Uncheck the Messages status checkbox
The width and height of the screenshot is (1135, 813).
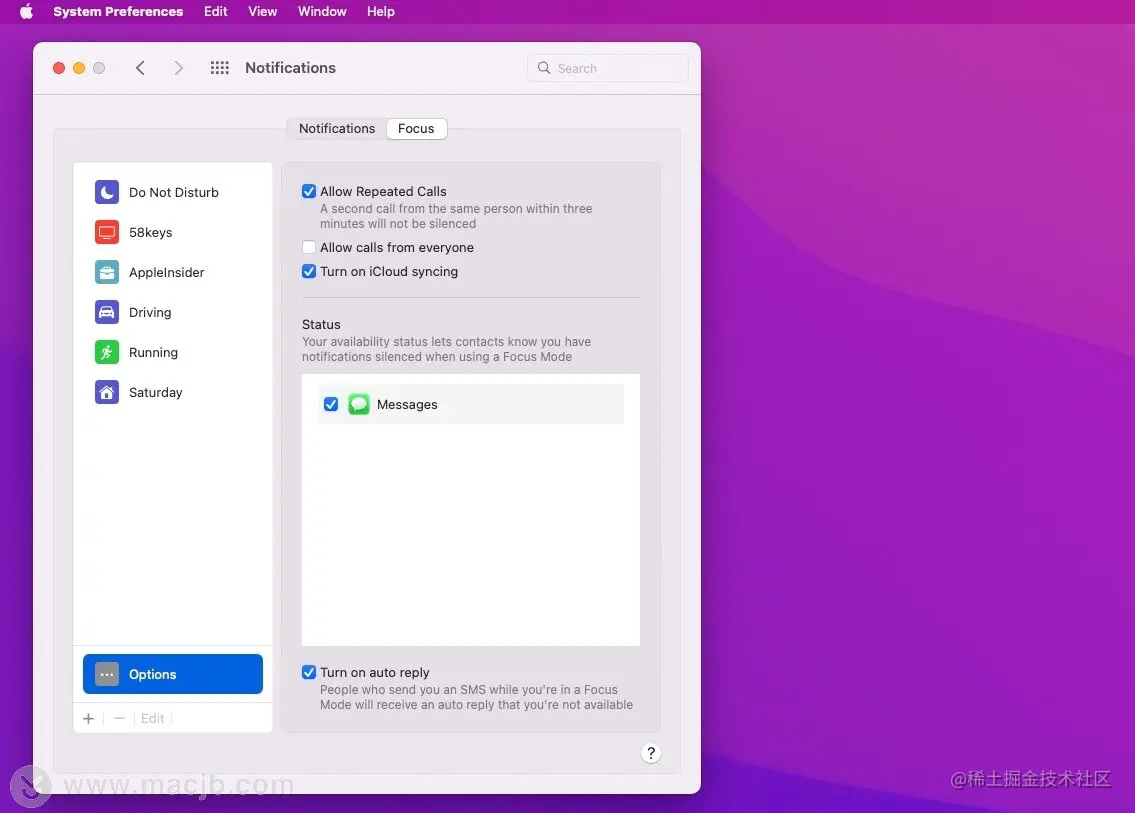pyautogui.click(x=331, y=404)
